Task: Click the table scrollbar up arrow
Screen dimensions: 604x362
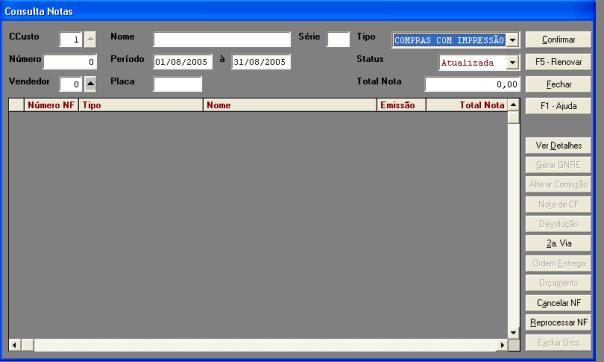Action: point(513,105)
